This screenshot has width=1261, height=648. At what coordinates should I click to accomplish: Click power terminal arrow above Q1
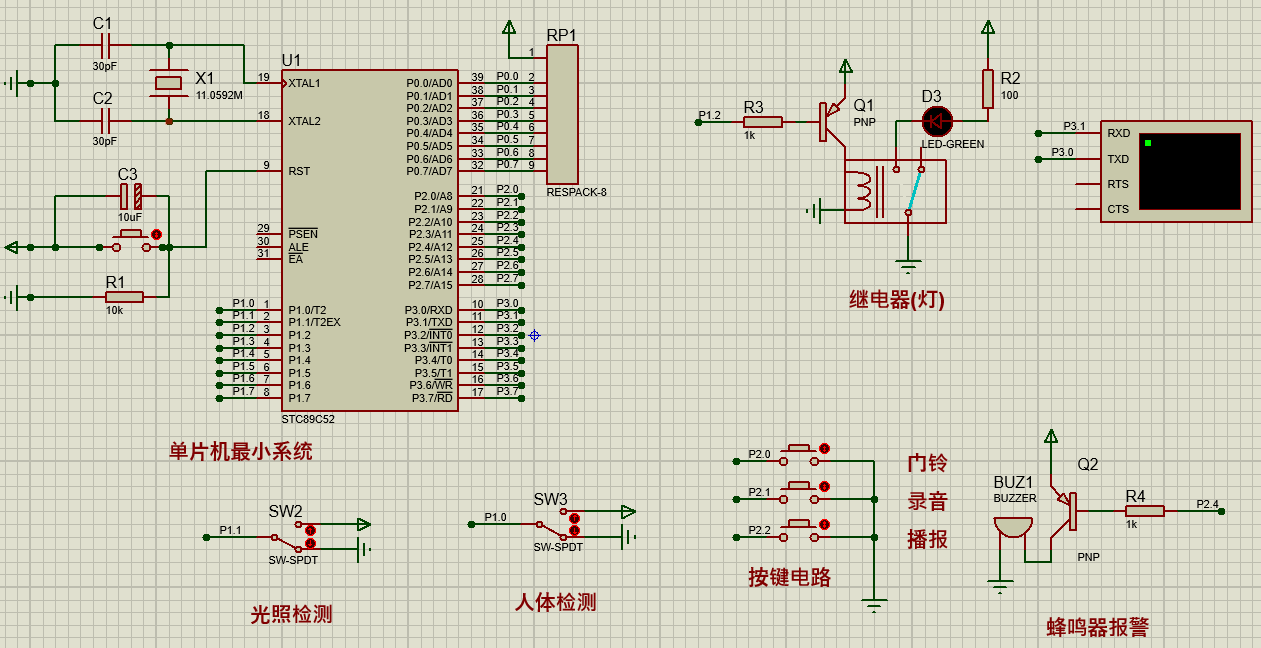point(845,66)
